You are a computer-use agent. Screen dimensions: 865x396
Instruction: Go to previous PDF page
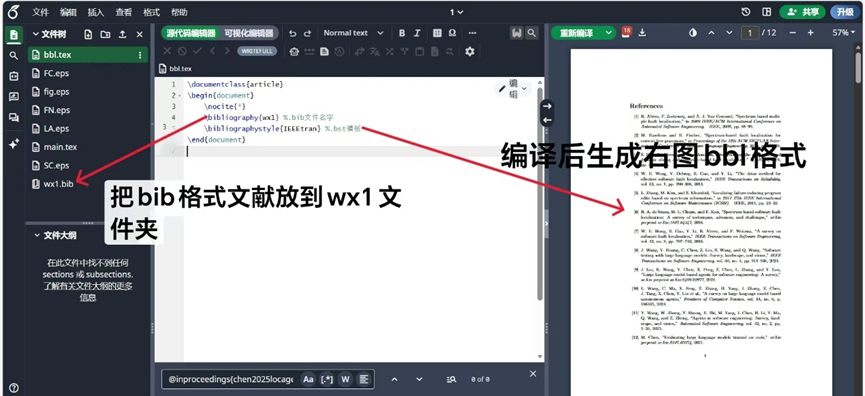tap(712, 33)
